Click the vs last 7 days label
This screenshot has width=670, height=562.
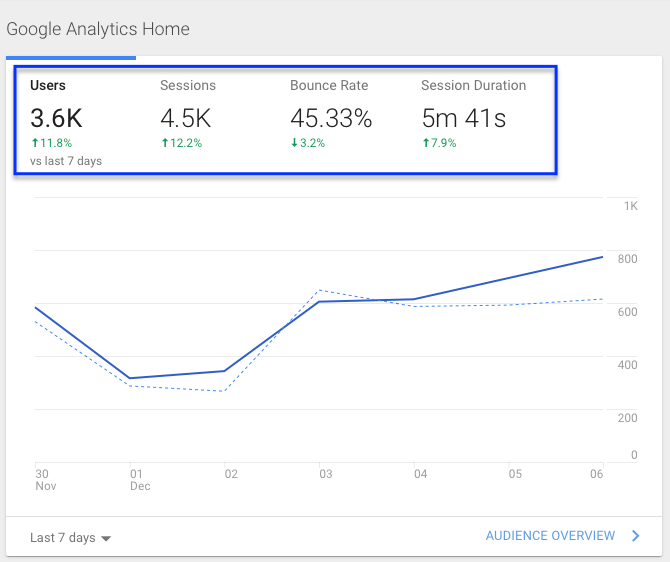pyautogui.click(x=66, y=161)
